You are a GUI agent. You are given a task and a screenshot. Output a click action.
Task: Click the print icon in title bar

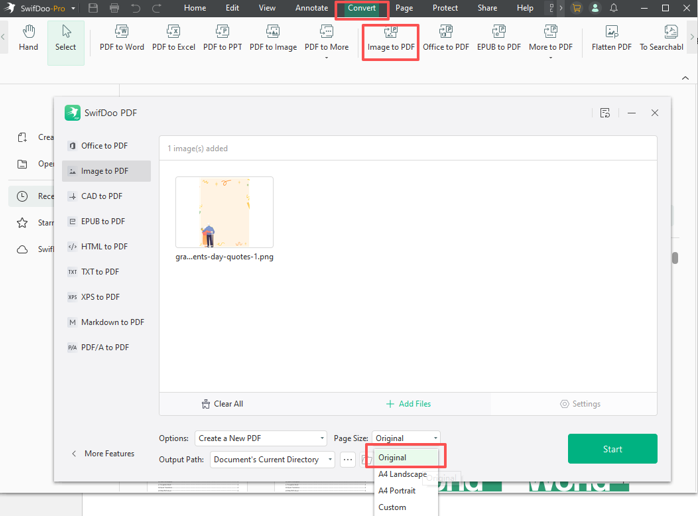click(x=115, y=8)
